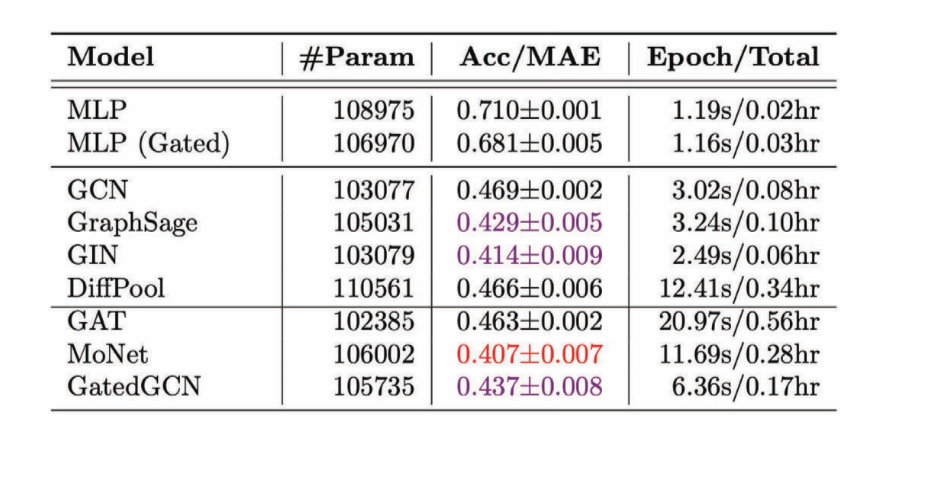This screenshot has height=486, width=934.
Task: Select the MLP (Gated) model name
Action: pos(148,144)
